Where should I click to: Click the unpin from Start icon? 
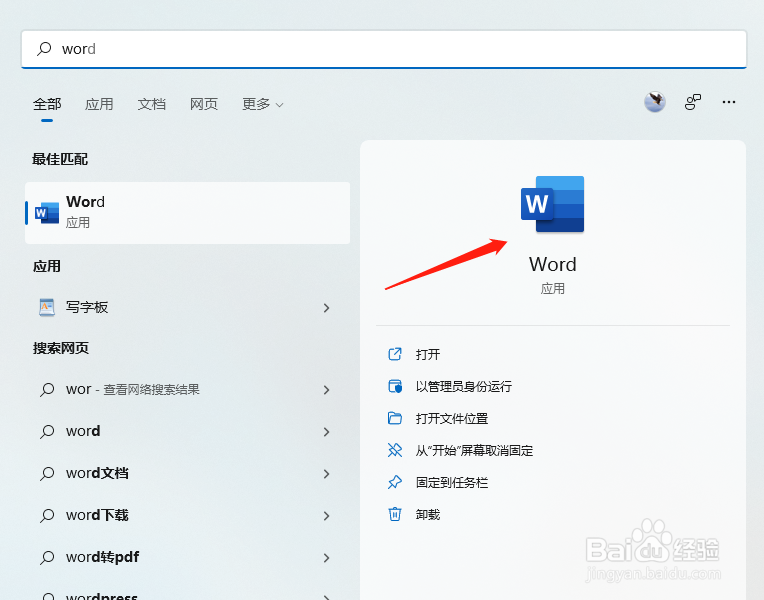395,450
